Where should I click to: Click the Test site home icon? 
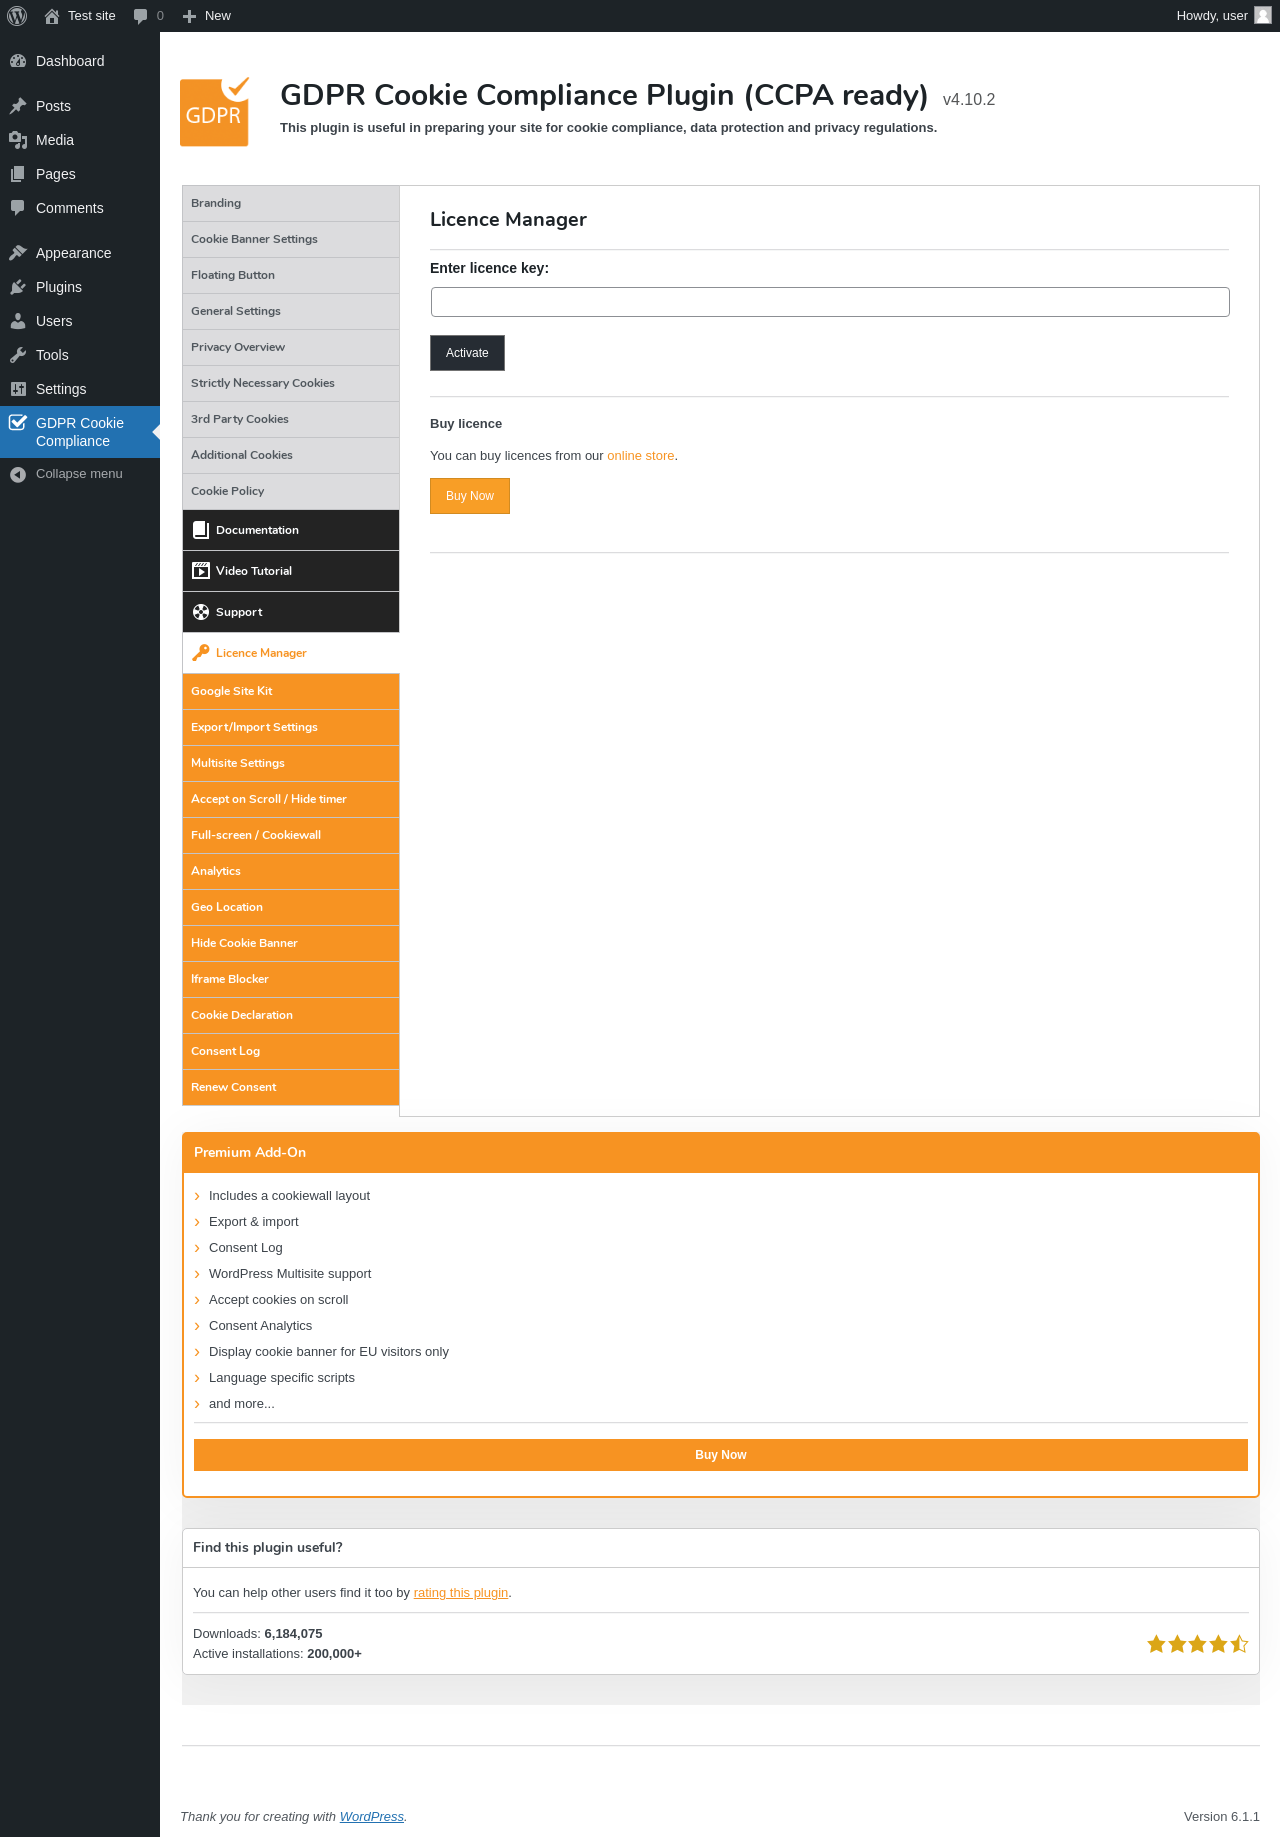click(x=52, y=16)
